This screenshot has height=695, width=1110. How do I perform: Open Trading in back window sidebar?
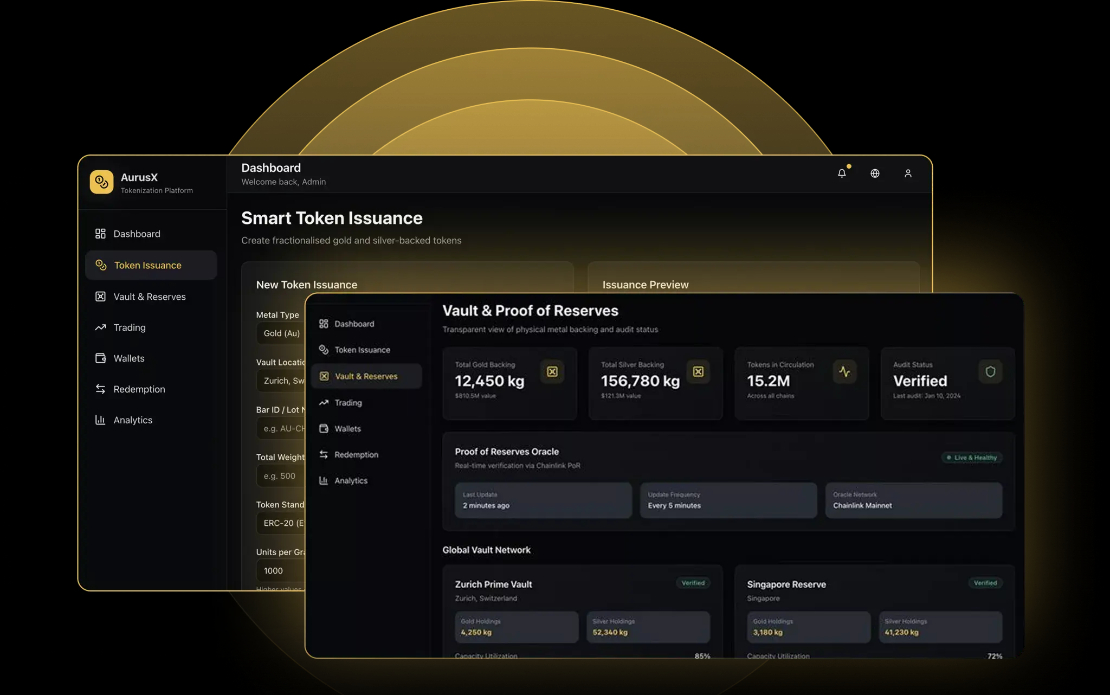click(x=151, y=328)
